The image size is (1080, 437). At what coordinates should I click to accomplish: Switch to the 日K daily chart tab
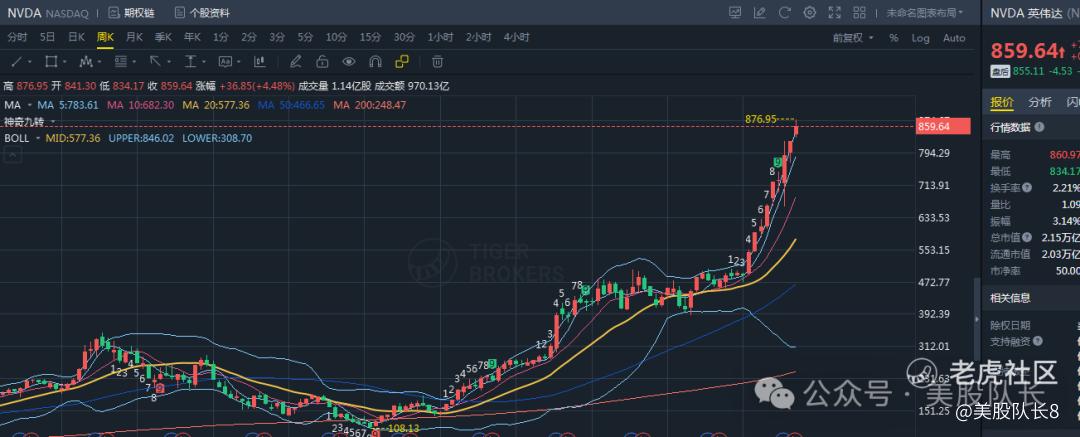(x=76, y=37)
